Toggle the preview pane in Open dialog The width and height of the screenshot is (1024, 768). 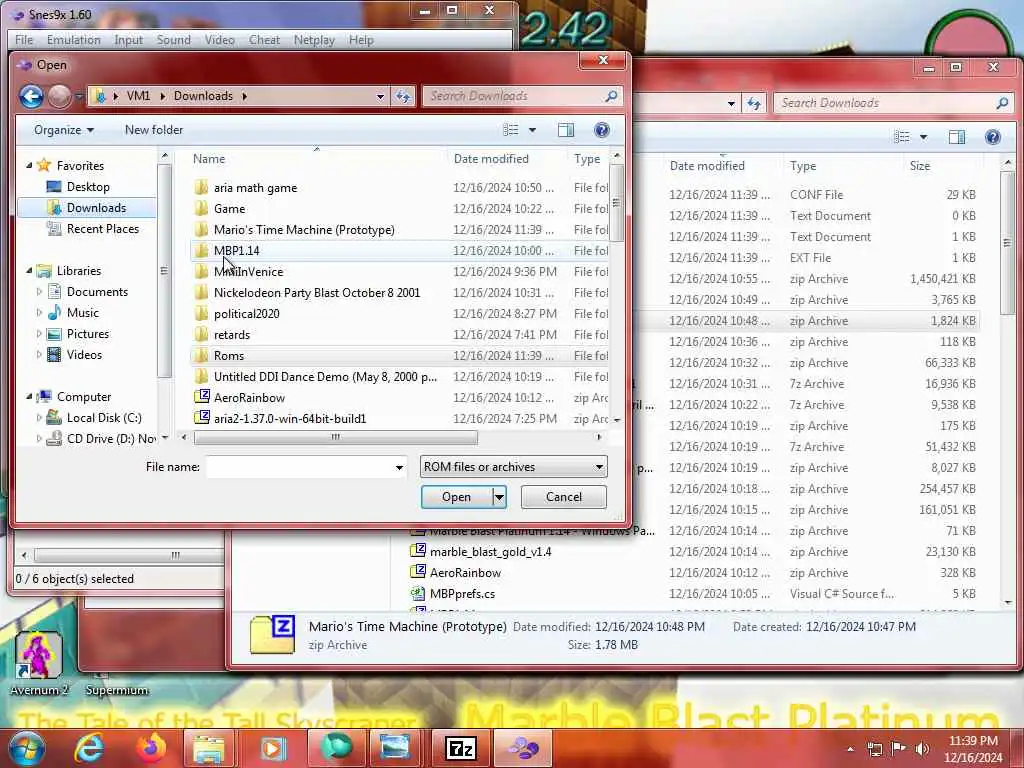pyautogui.click(x=566, y=130)
